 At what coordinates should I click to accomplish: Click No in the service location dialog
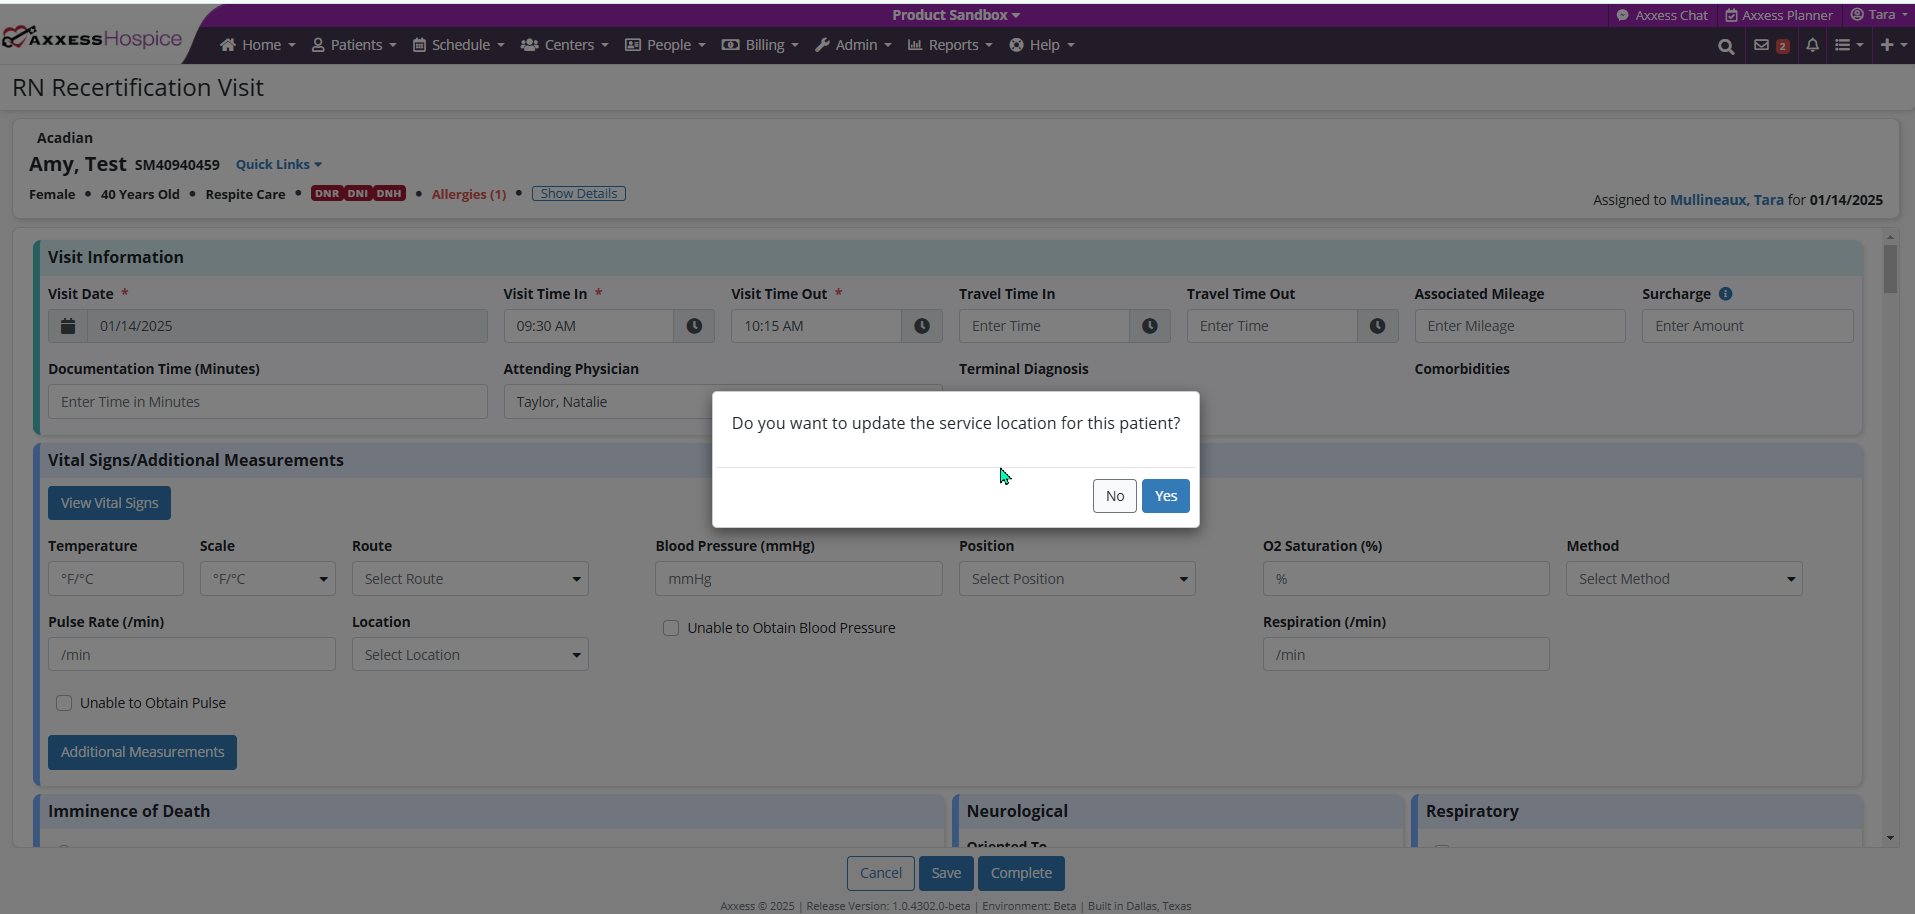pos(1114,496)
